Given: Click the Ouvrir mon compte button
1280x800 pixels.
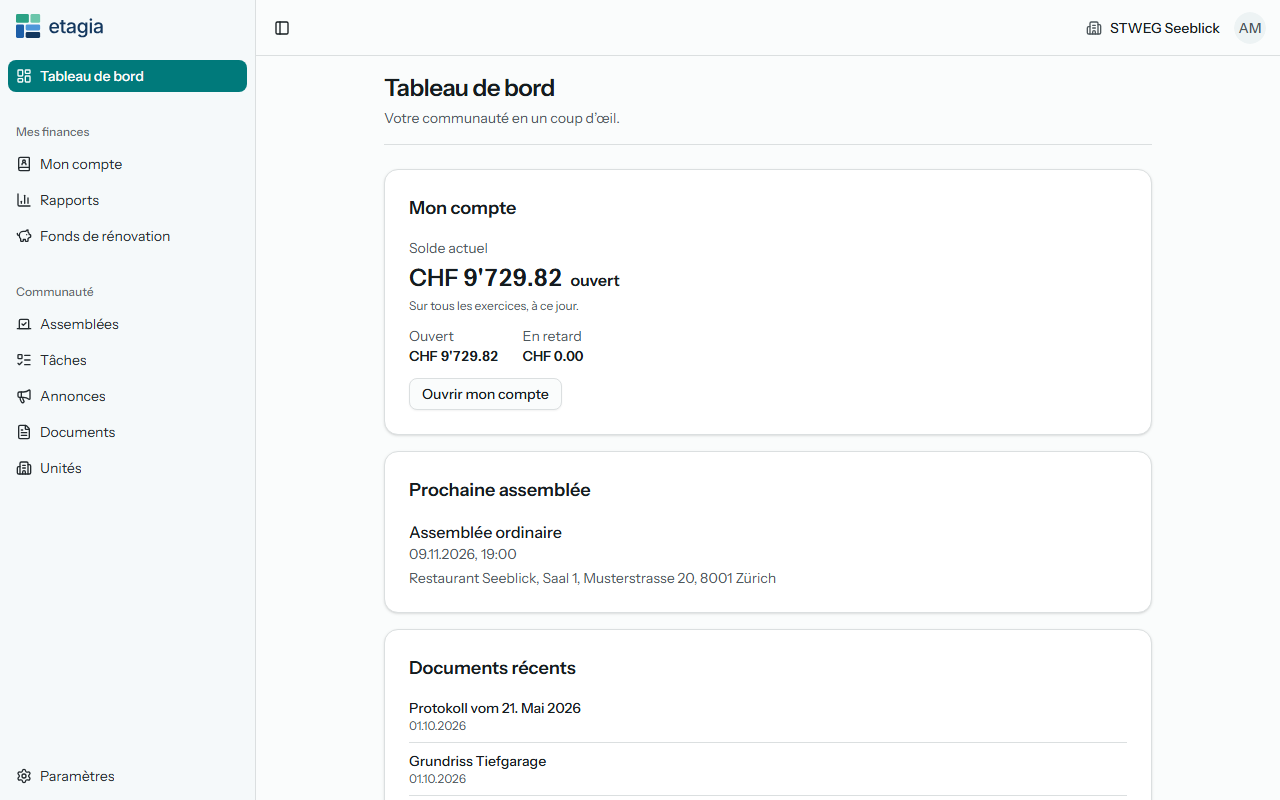Looking at the screenshot, I should click(x=485, y=394).
